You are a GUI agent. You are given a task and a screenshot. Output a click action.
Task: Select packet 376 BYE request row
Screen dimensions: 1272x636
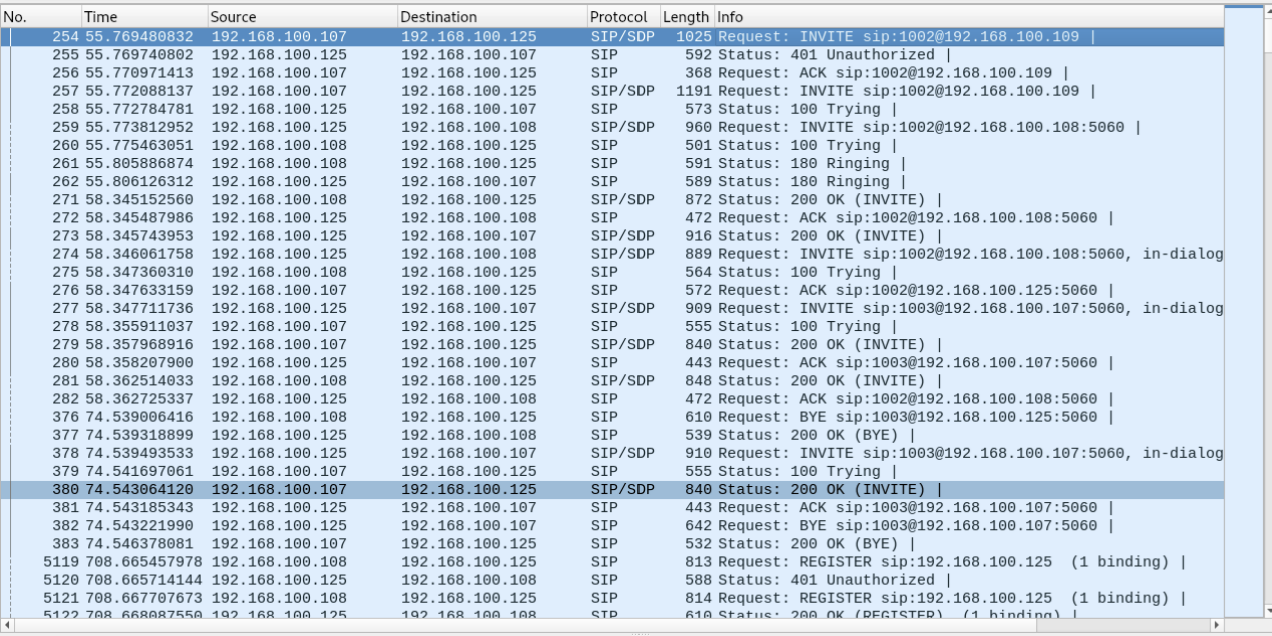pos(600,417)
